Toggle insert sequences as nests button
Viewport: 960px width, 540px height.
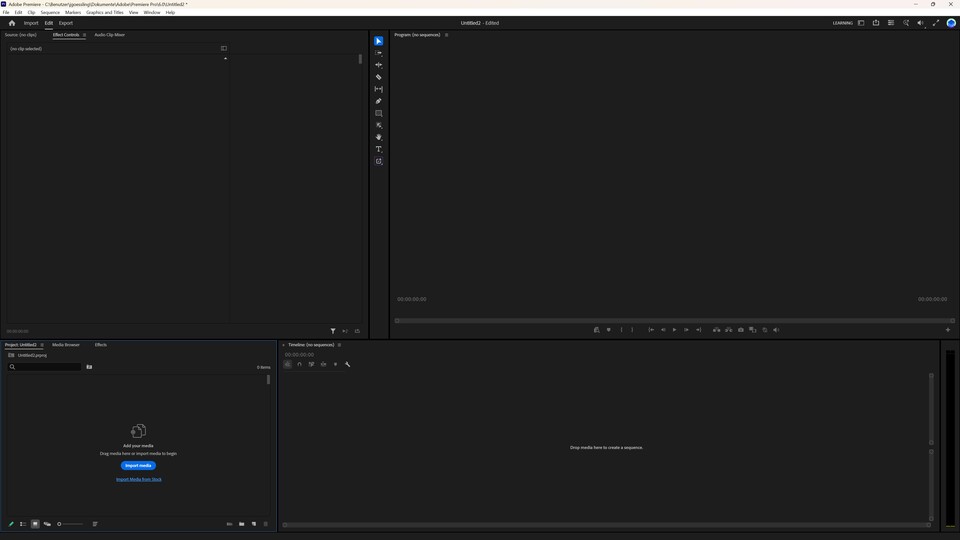[x=288, y=364]
